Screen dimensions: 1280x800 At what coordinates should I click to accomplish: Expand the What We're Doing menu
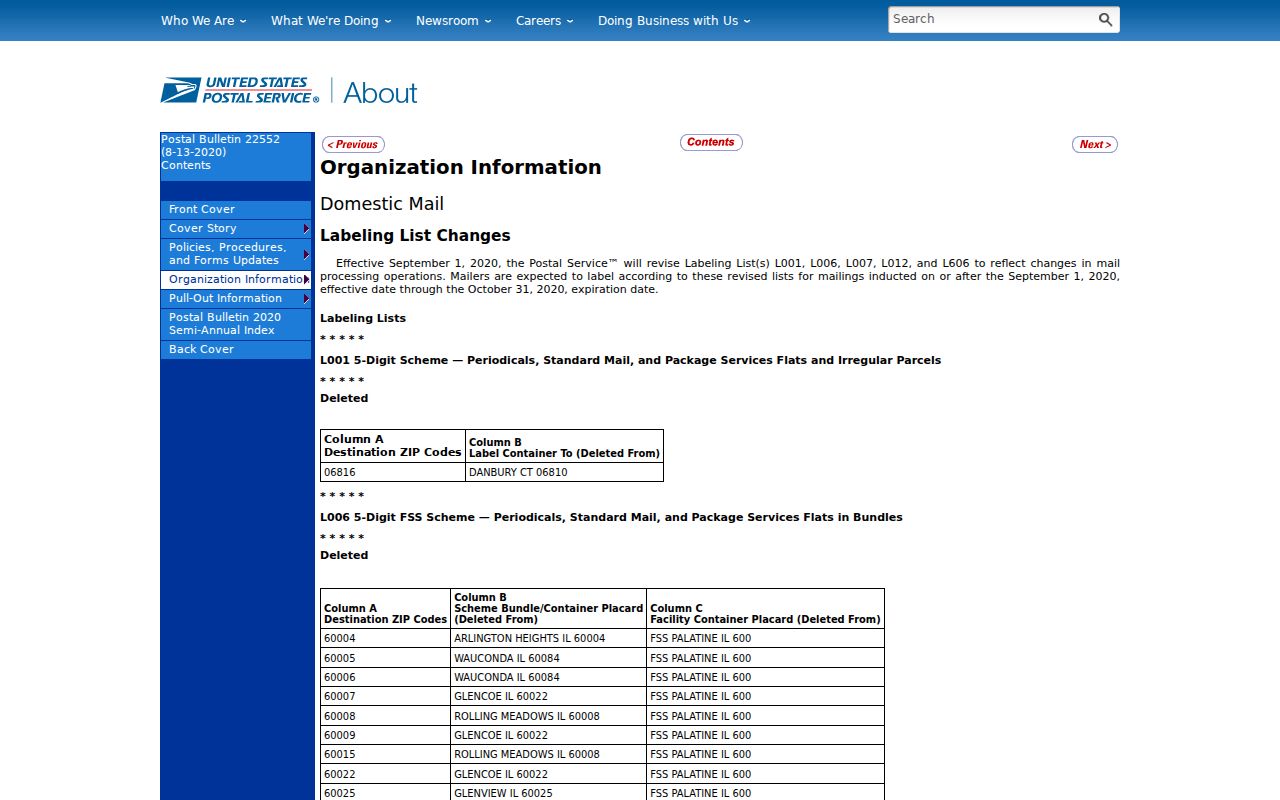(x=331, y=20)
